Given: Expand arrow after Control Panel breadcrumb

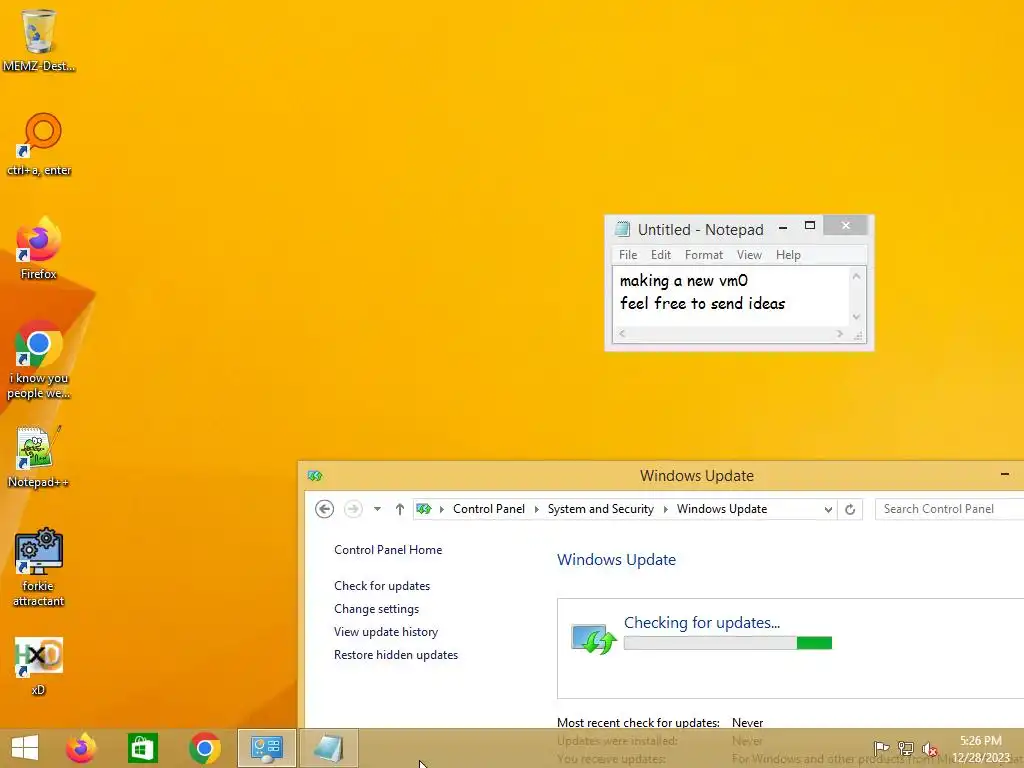Looking at the screenshot, I should [537, 509].
